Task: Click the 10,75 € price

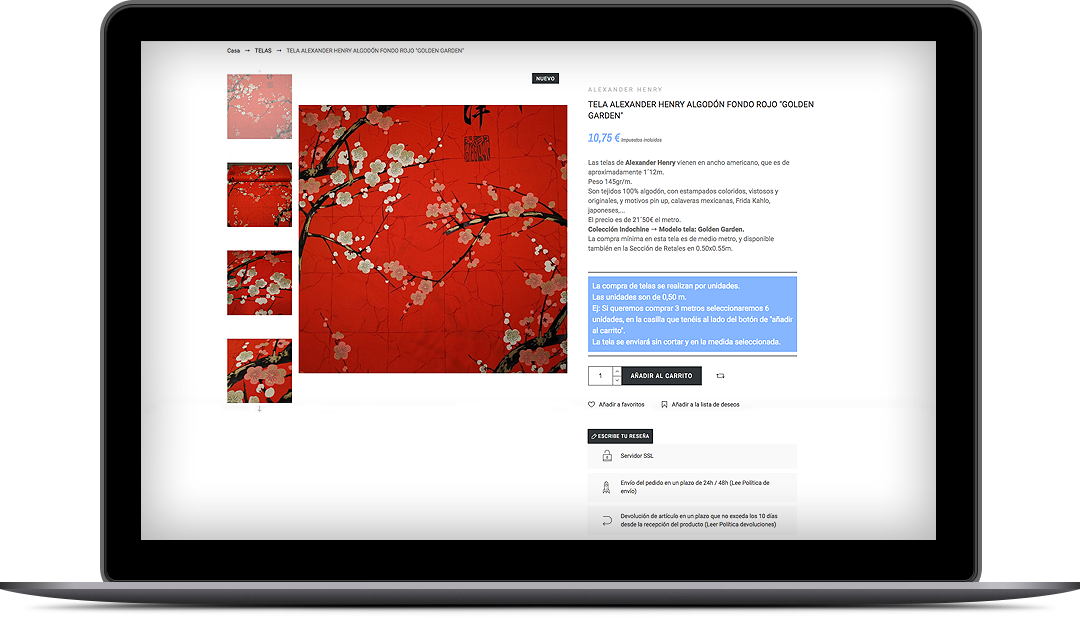Action: tap(603, 138)
